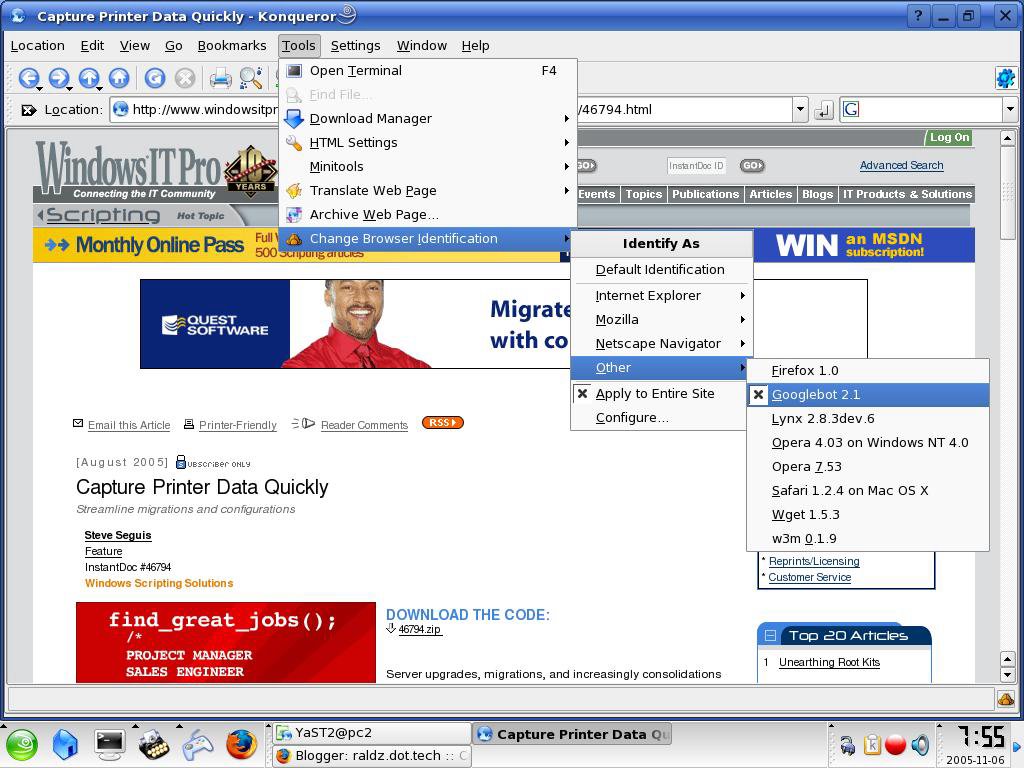Choose Opera 4.03 on Windows NT 4.0

tap(868, 443)
